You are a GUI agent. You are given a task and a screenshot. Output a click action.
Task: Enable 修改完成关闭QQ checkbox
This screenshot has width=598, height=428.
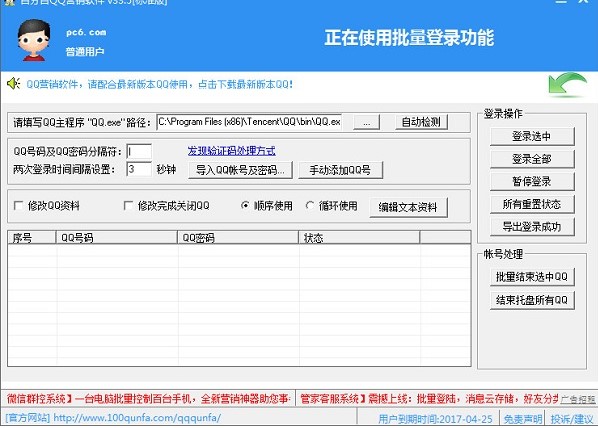pos(128,206)
